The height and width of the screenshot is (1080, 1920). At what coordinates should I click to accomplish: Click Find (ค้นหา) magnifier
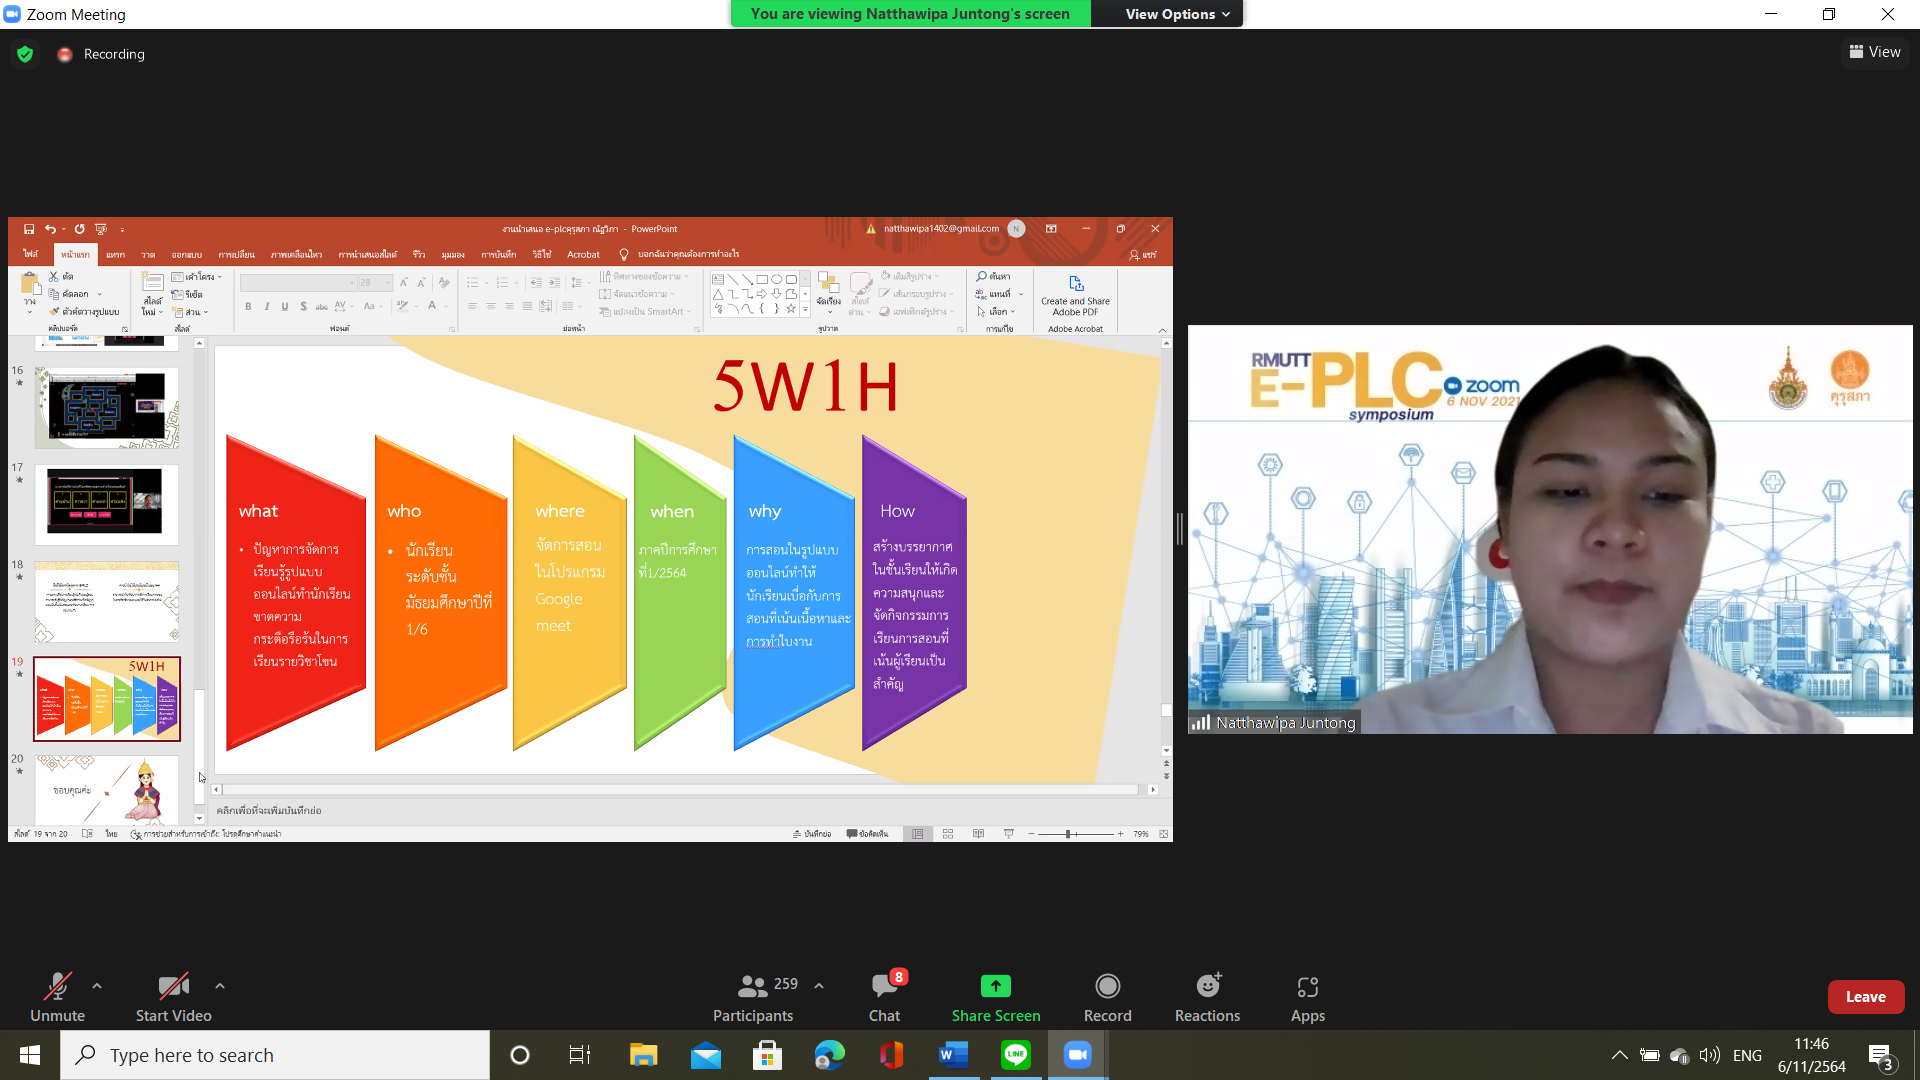pyautogui.click(x=993, y=276)
